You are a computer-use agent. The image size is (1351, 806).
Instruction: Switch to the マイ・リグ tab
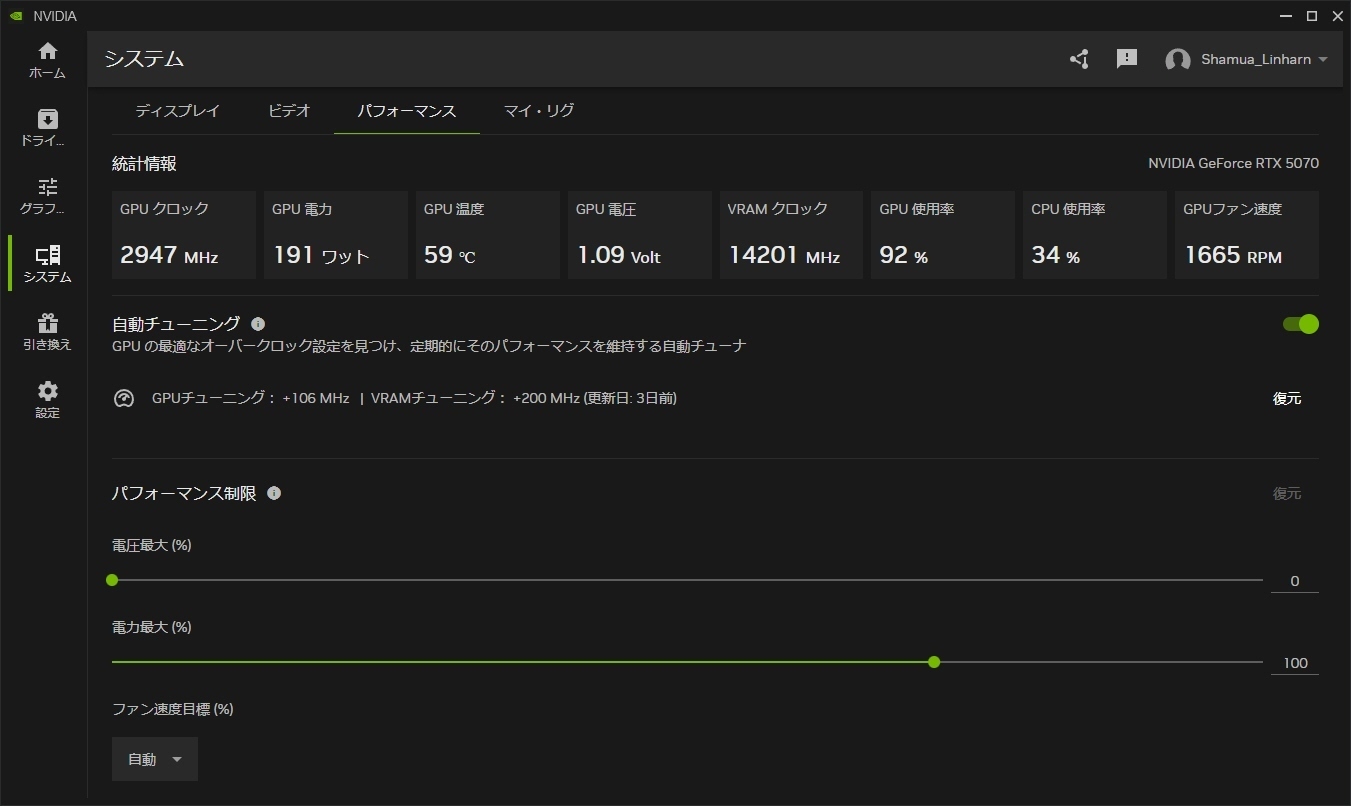539,111
